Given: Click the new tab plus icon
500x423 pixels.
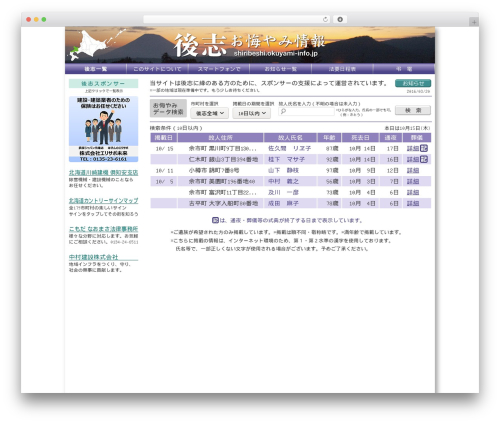Looking at the screenshot, I should pyautogui.click(x=474, y=22).
